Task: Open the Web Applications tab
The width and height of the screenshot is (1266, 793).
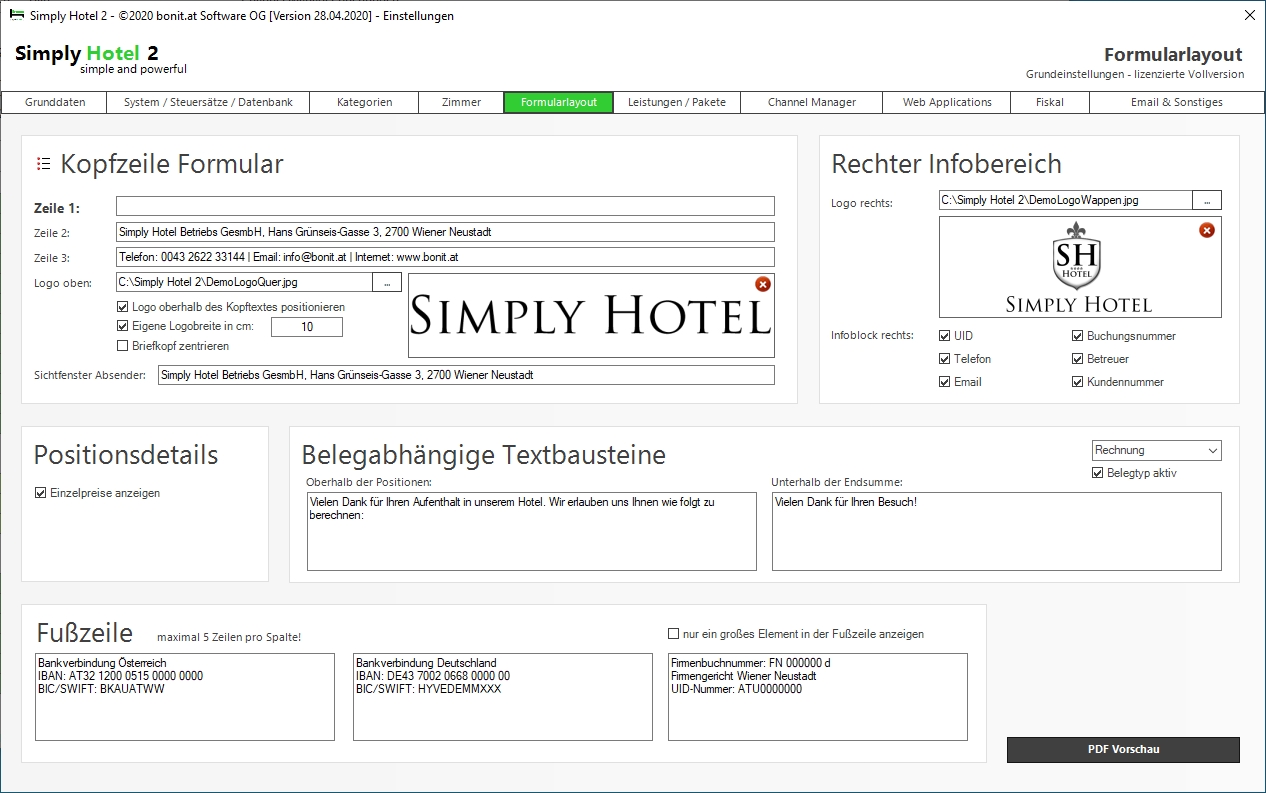Action: pyautogui.click(x=947, y=102)
